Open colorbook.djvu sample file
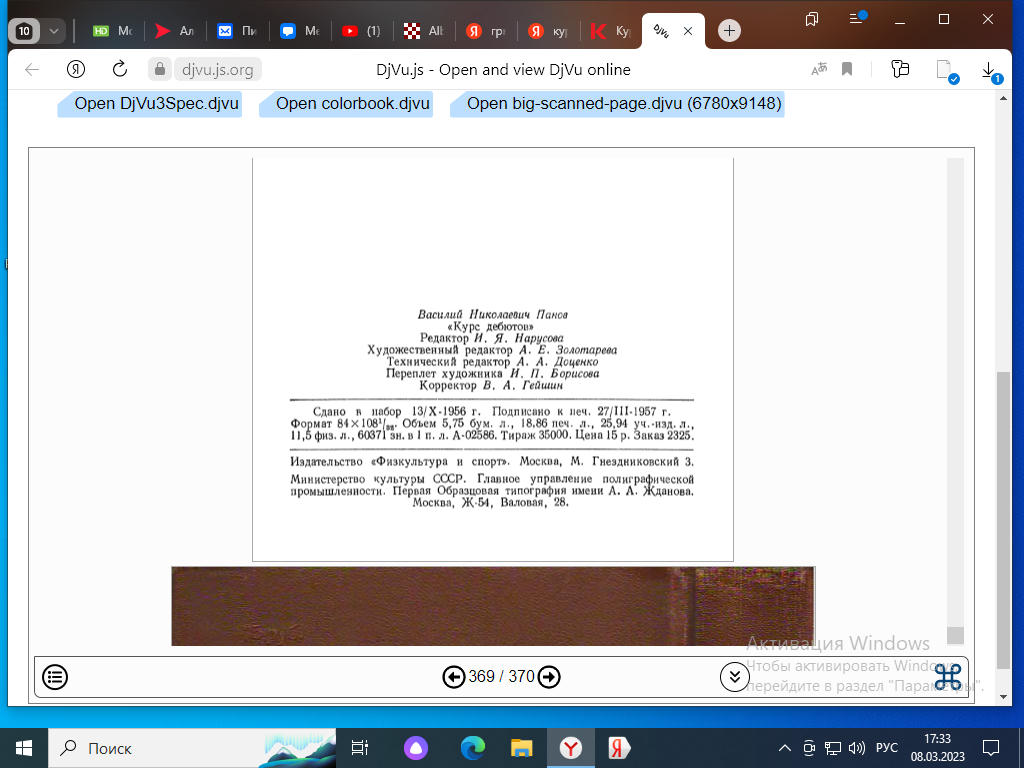Viewport: 1024px width, 768px height. pyautogui.click(x=346, y=104)
